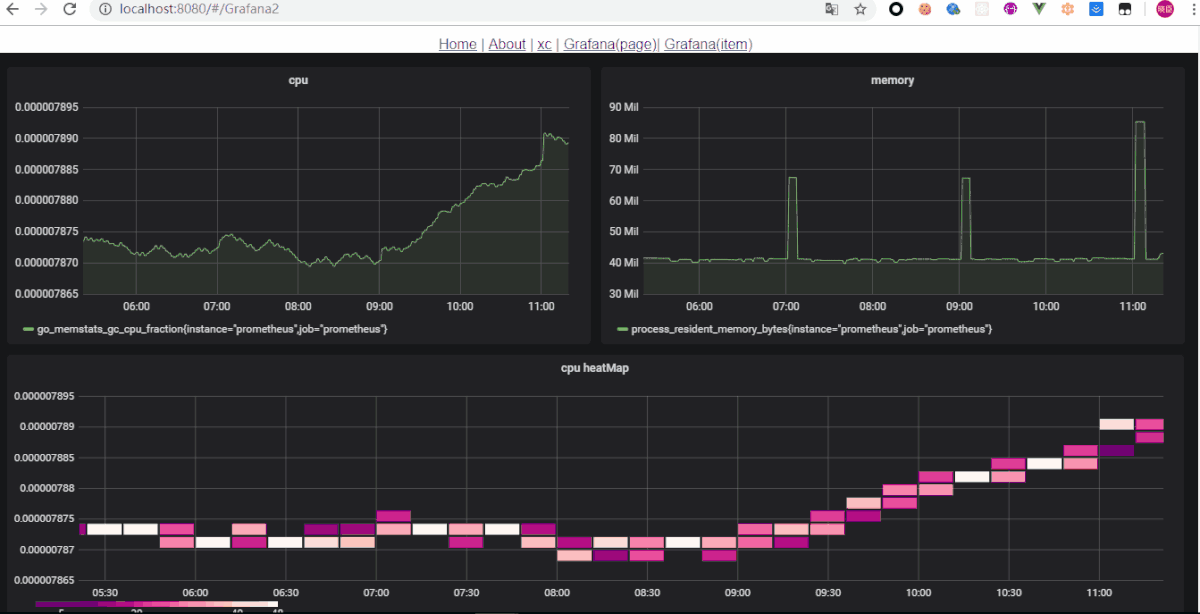Click the translate page icon
The image size is (1200, 614).
tap(831, 9)
